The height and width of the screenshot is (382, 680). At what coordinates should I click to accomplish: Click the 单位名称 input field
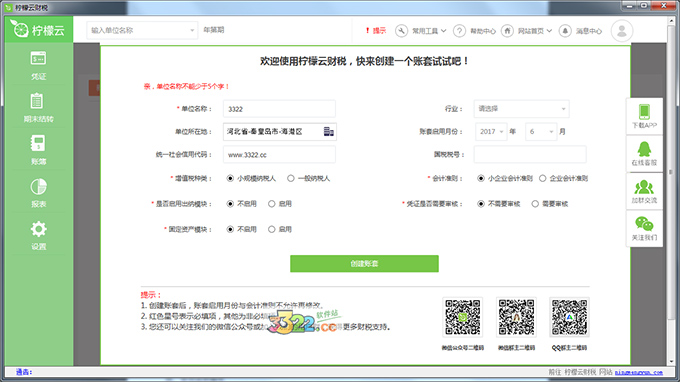coord(279,109)
